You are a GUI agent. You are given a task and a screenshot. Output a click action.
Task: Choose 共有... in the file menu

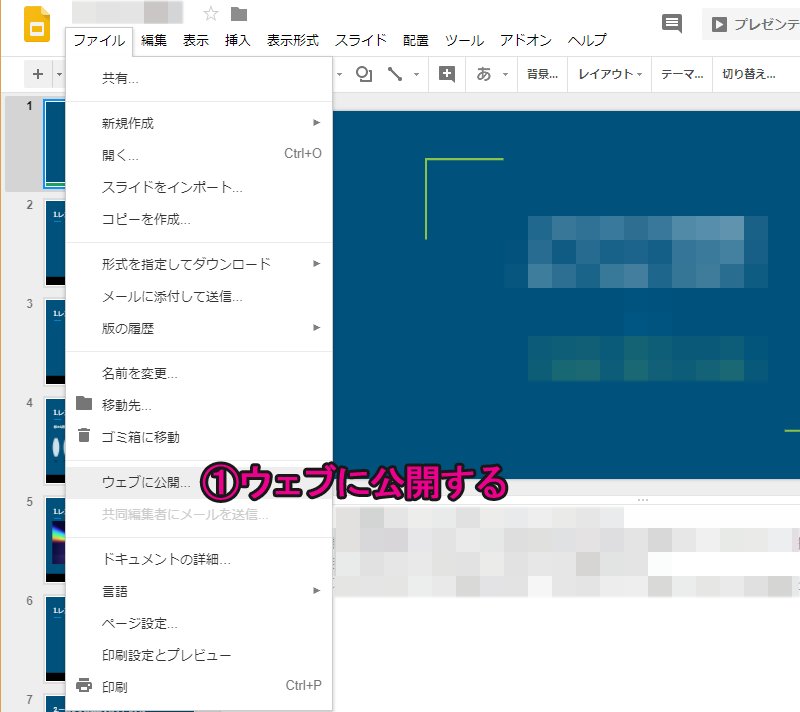[x=199, y=78]
